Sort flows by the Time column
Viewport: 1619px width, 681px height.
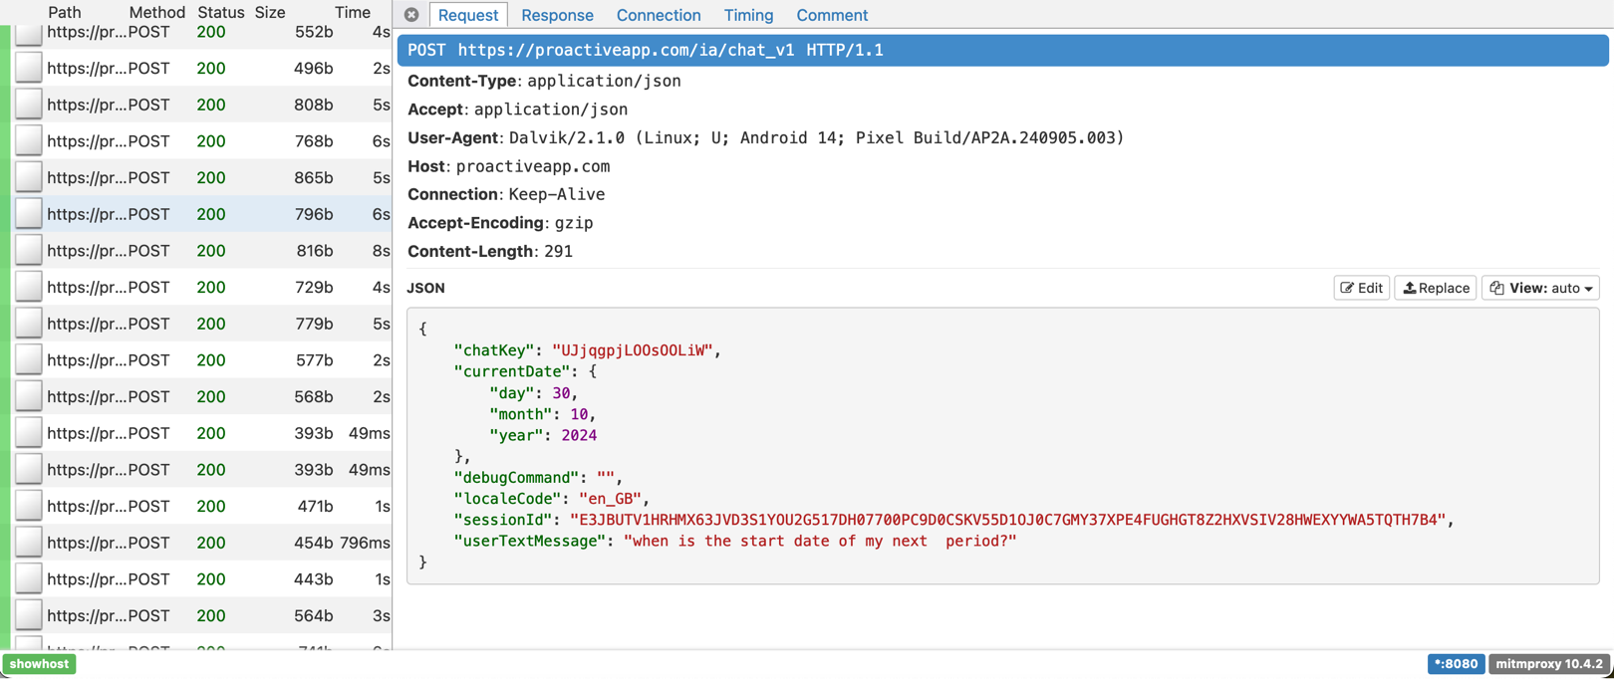[x=352, y=12]
